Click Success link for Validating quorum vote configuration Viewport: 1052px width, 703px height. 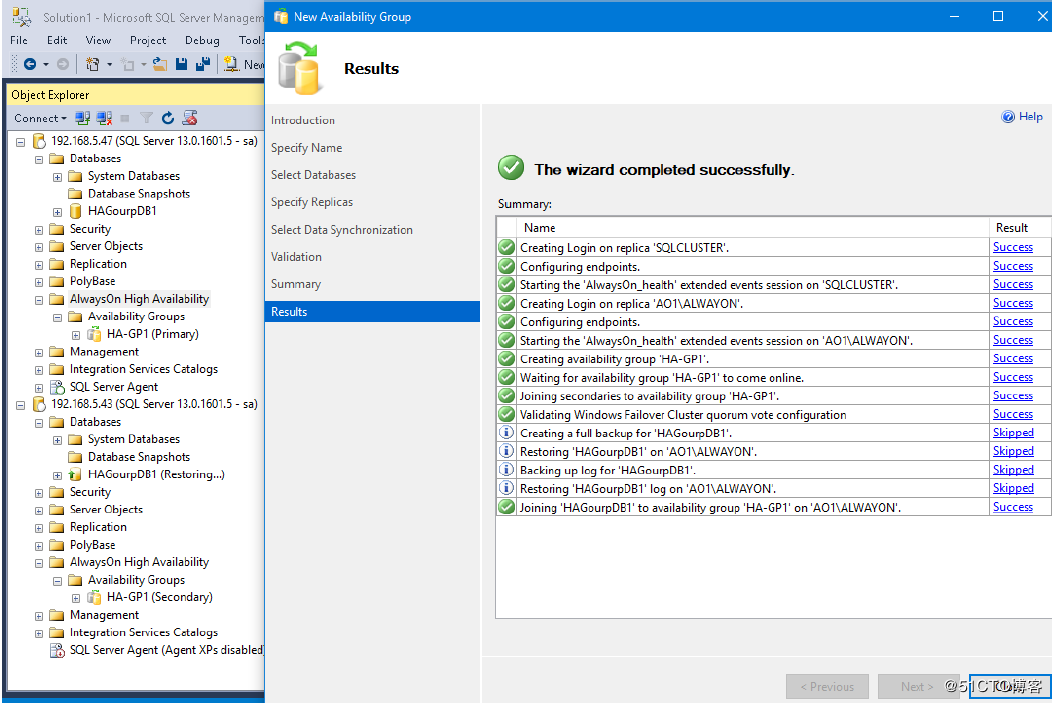coord(1012,414)
